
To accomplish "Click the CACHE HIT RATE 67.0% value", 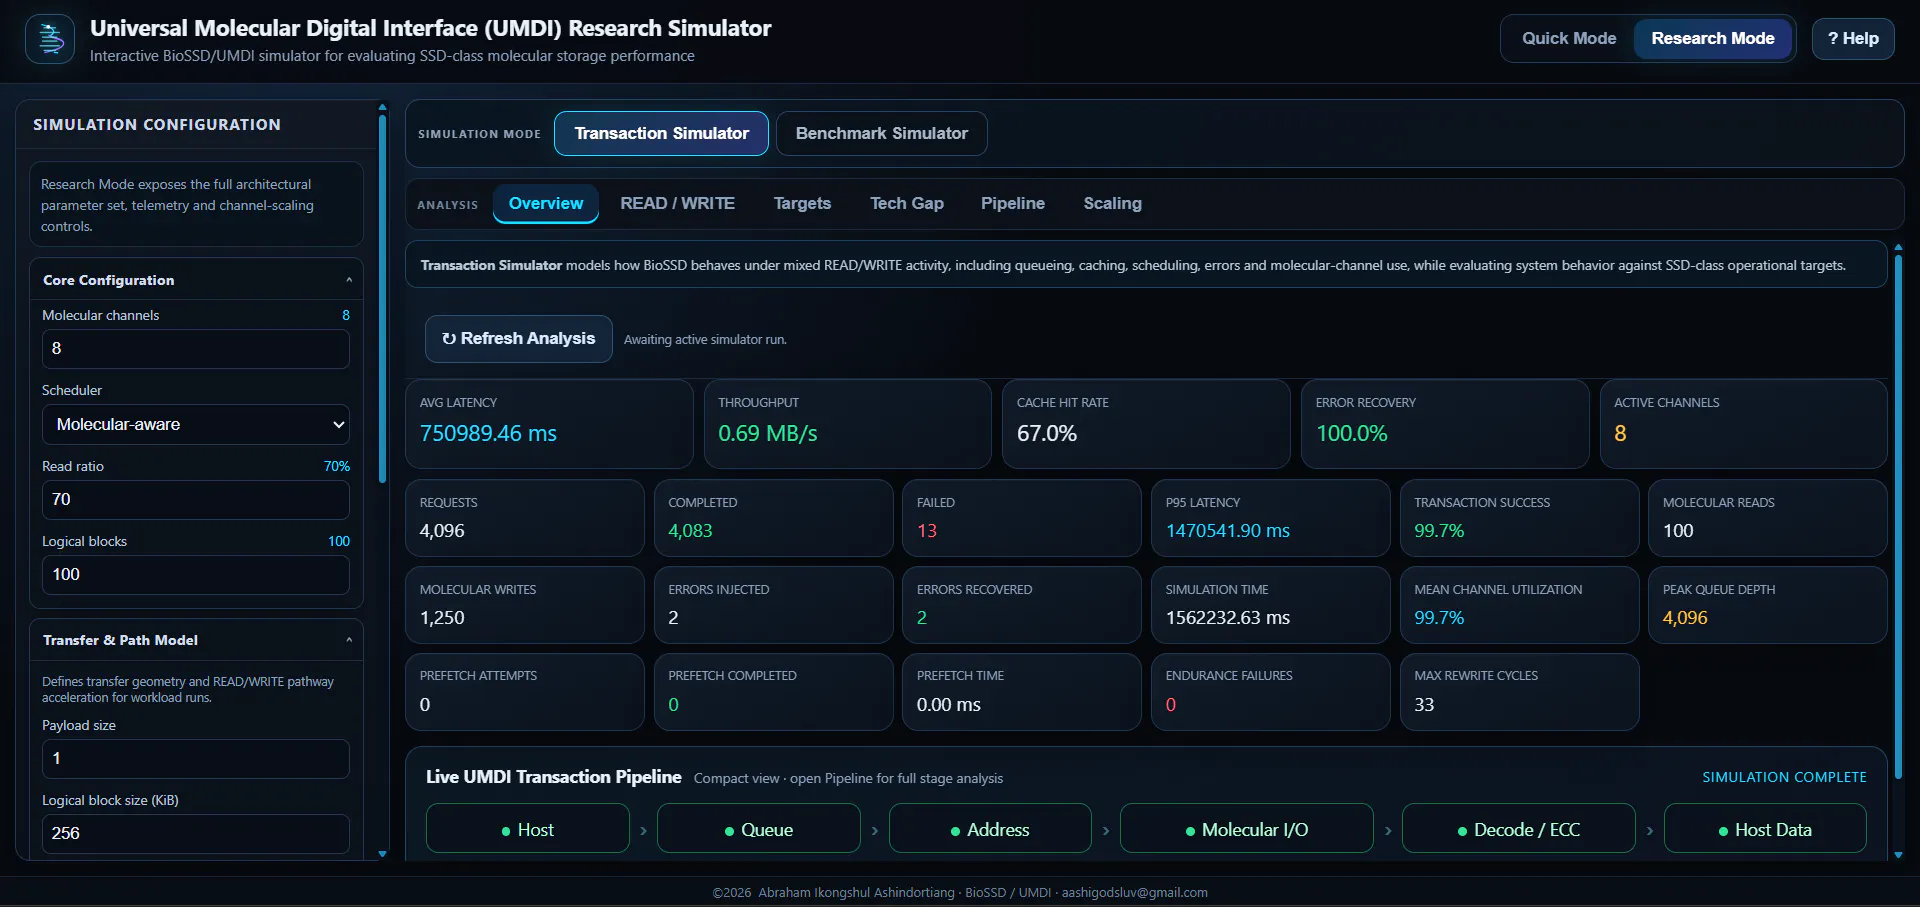I will [x=1047, y=434].
